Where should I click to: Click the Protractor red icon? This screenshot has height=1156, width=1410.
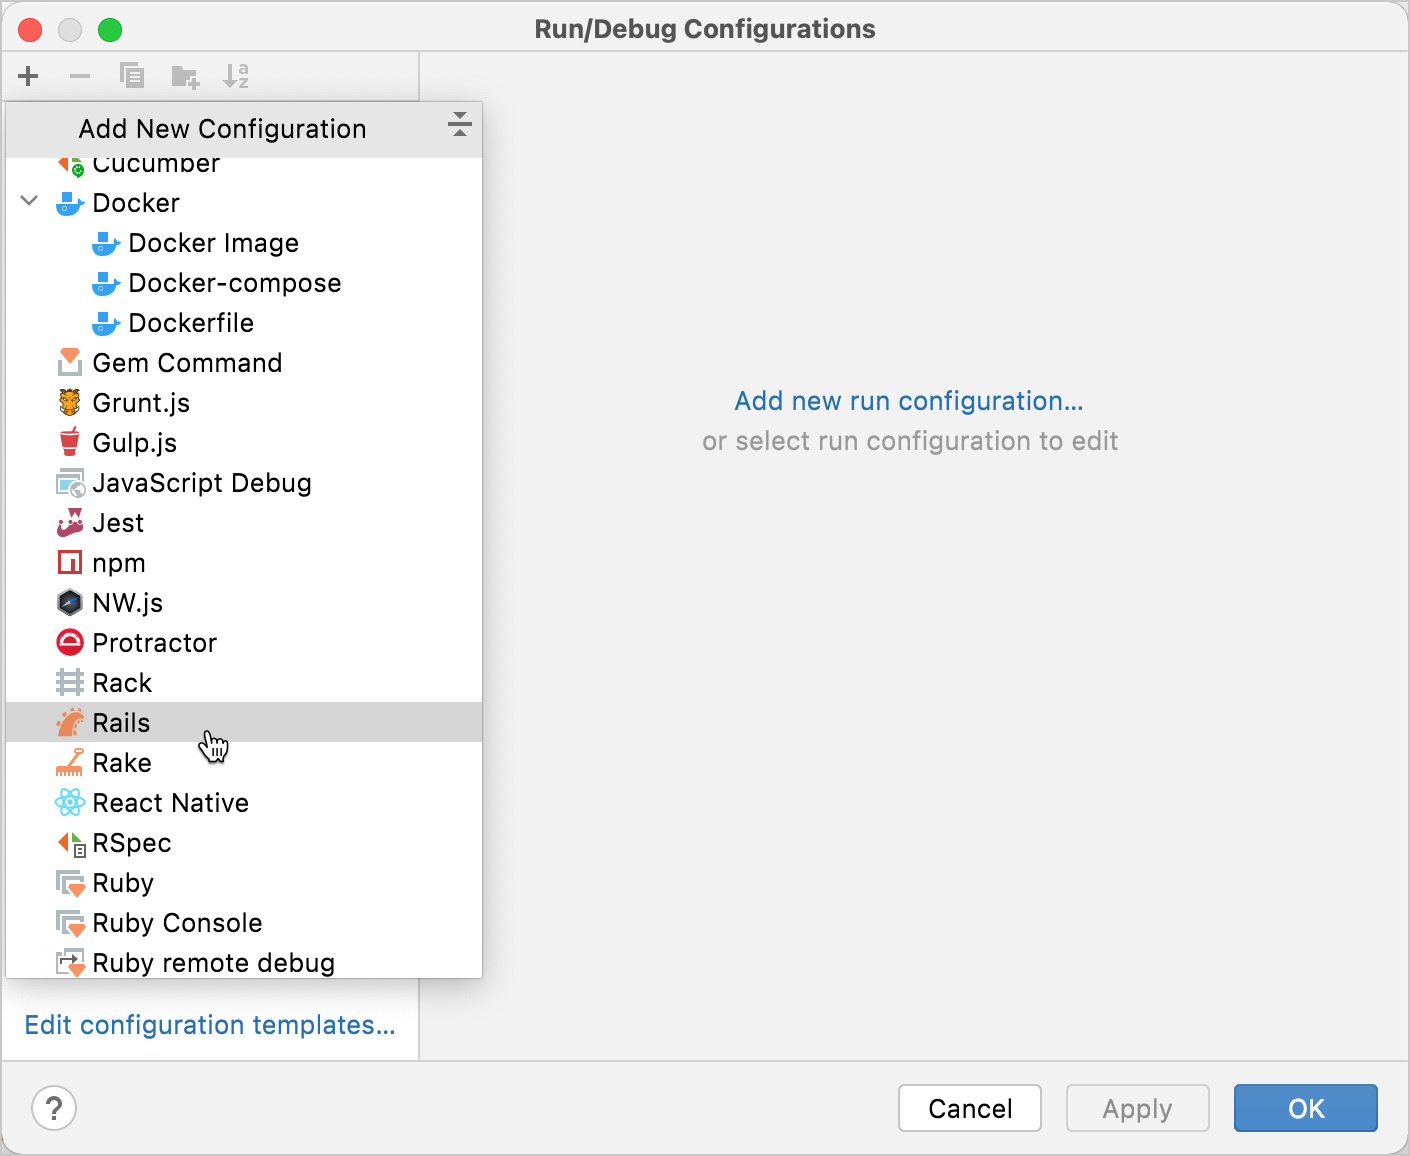[70, 643]
